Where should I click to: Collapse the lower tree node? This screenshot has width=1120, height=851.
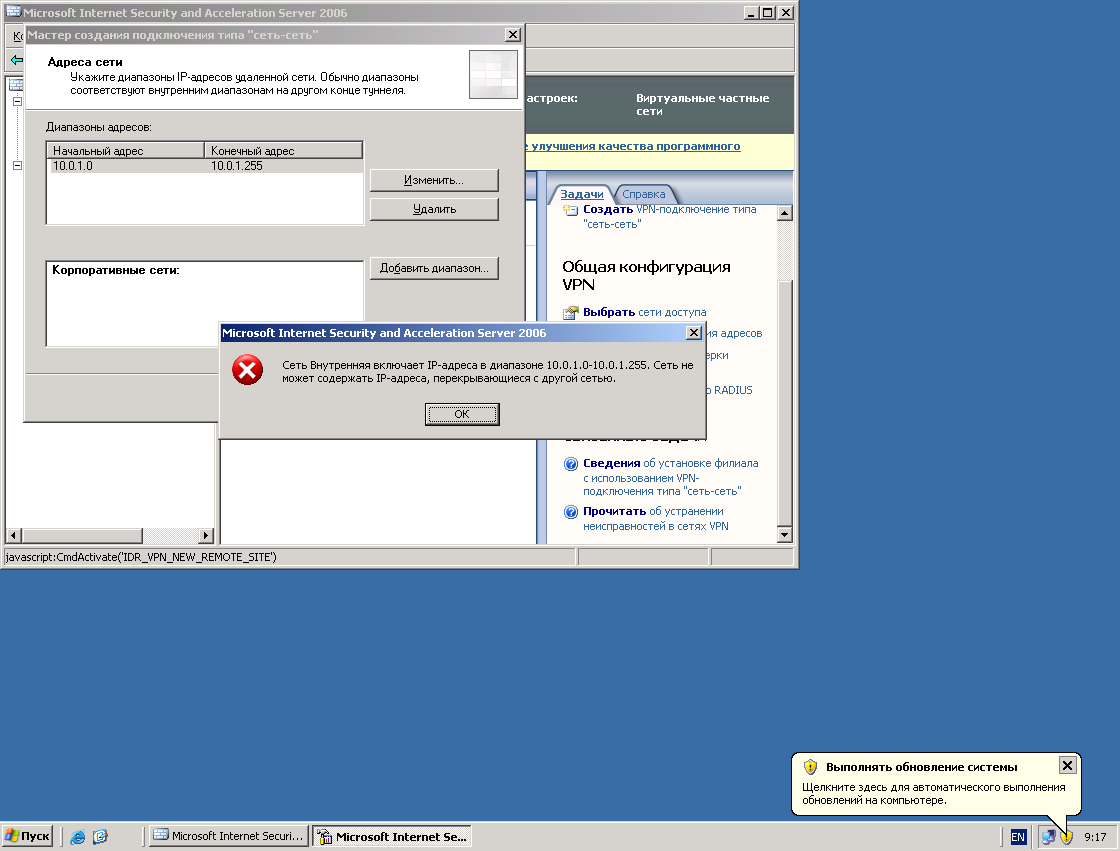pos(18,165)
